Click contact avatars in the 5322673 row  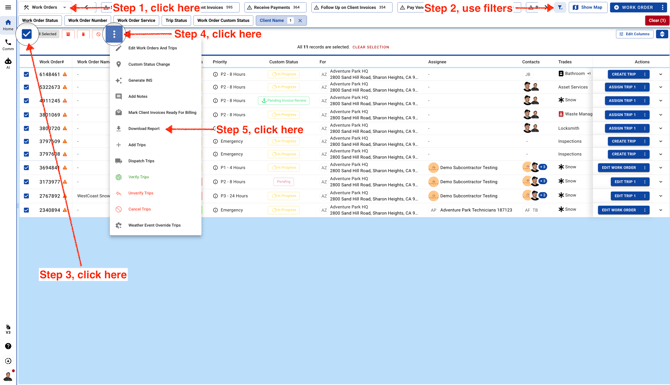tap(531, 87)
